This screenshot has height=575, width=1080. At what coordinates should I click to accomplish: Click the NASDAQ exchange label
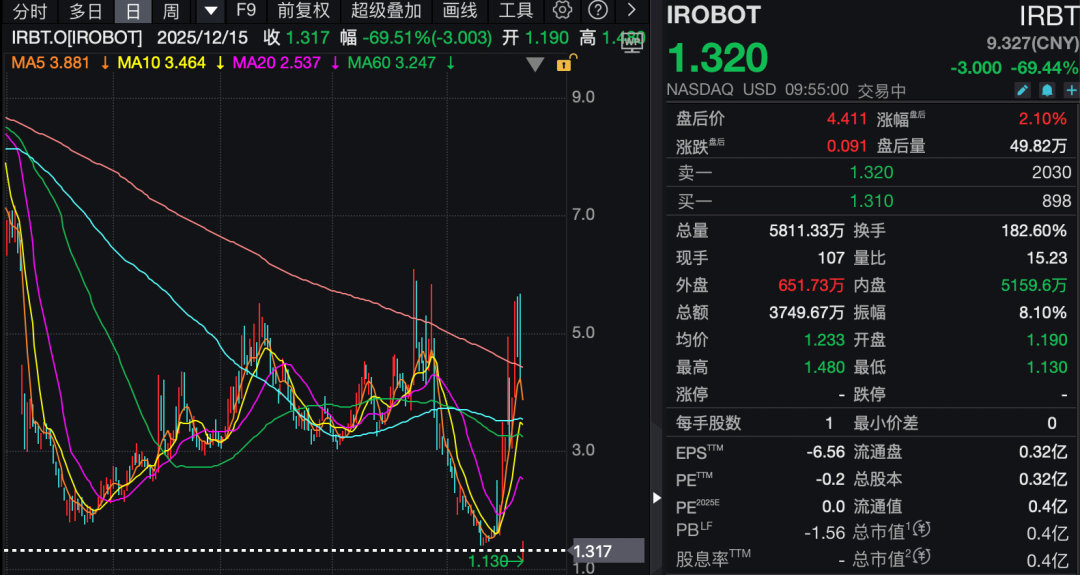coord(700,90)
